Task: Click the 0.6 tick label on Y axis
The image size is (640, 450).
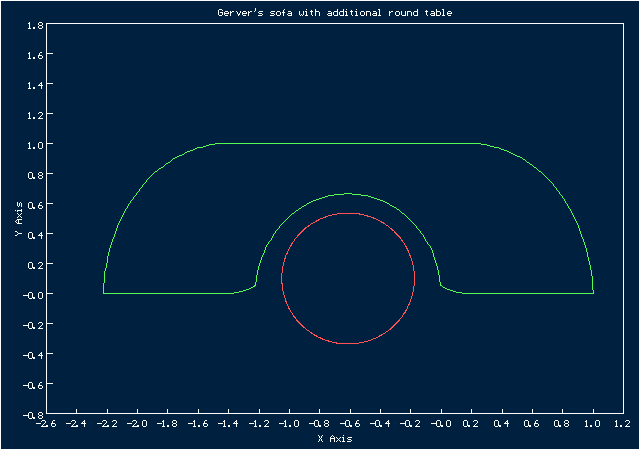Action: click(x=35, y=205)
